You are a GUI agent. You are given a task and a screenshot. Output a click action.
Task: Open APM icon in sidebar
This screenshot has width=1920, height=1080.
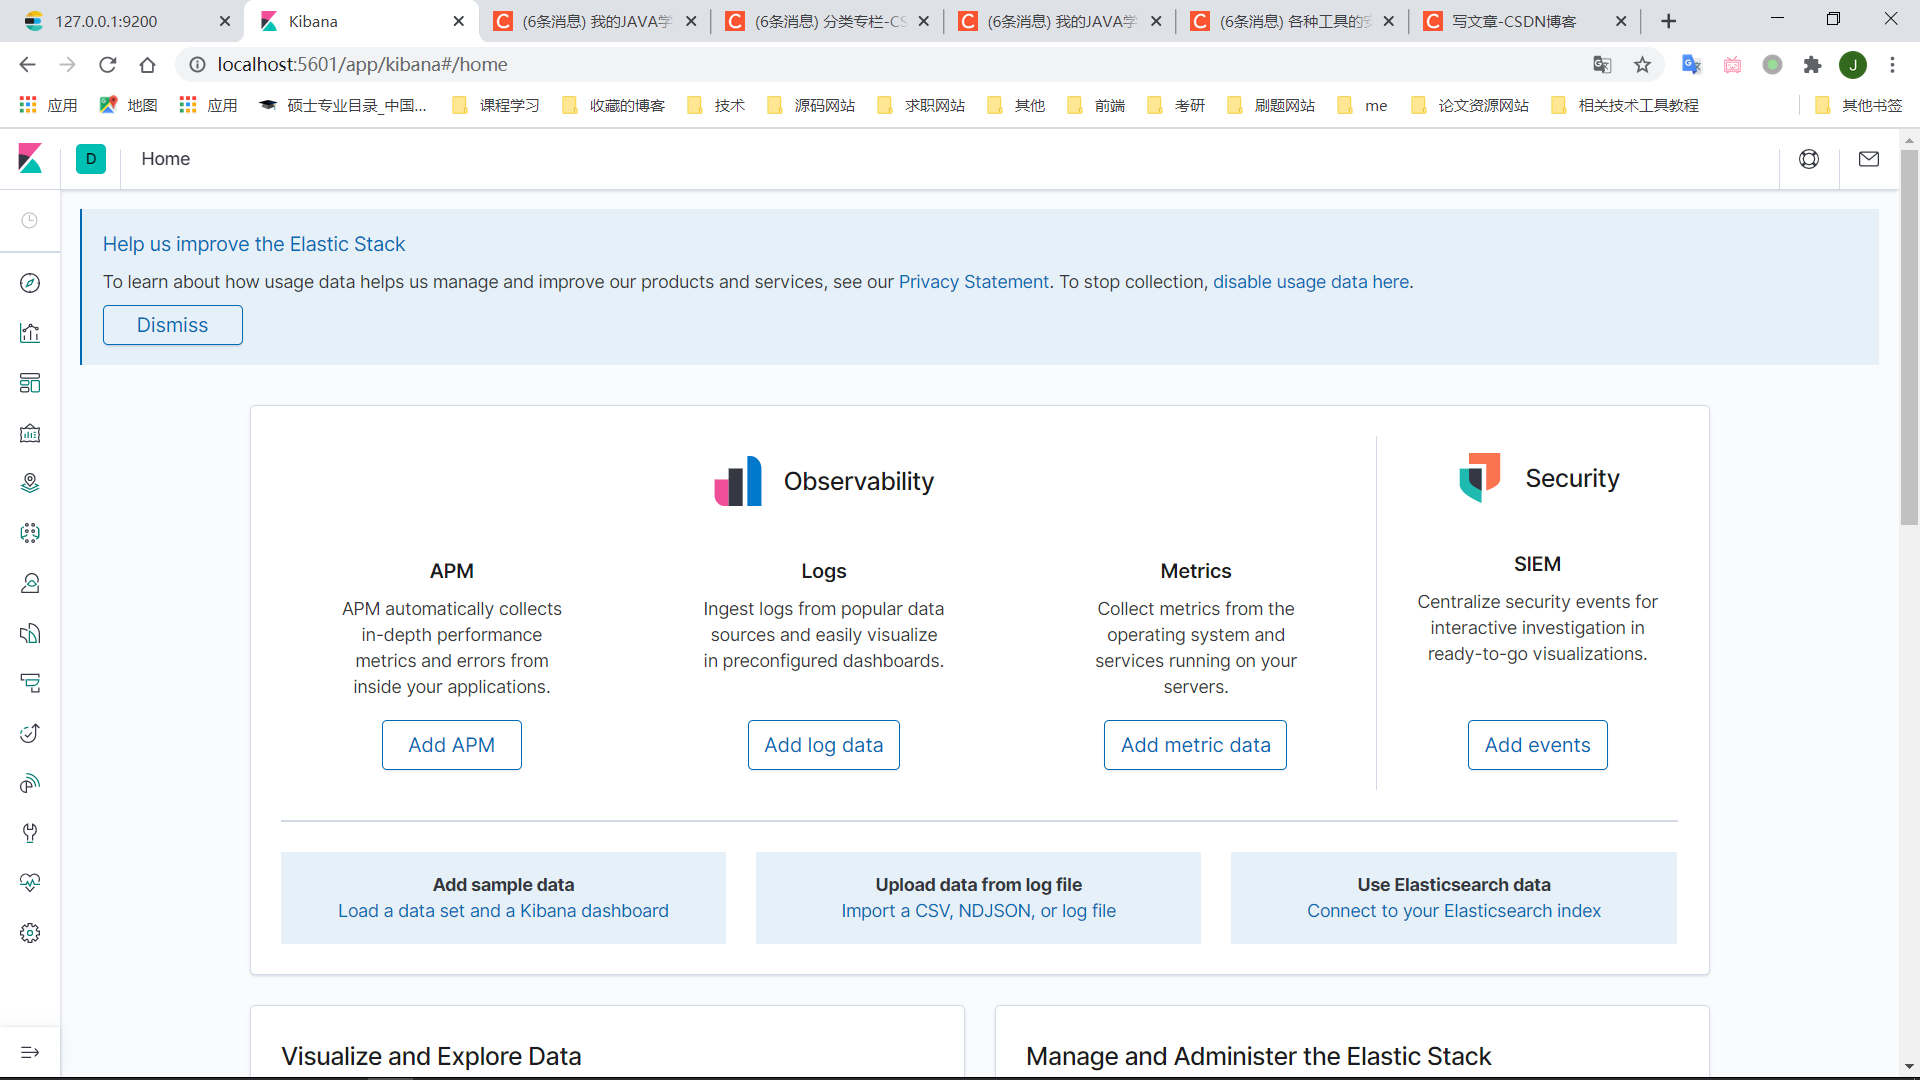30,683
